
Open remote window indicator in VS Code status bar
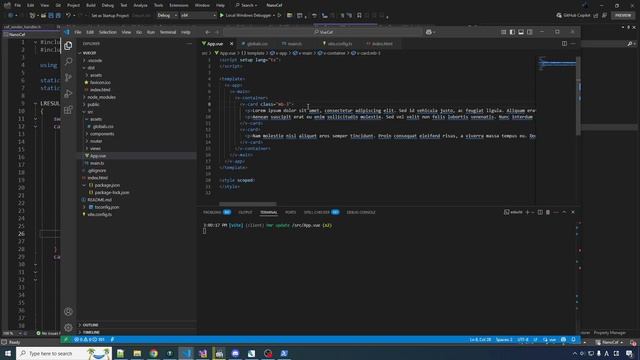[x=65, y=340]
